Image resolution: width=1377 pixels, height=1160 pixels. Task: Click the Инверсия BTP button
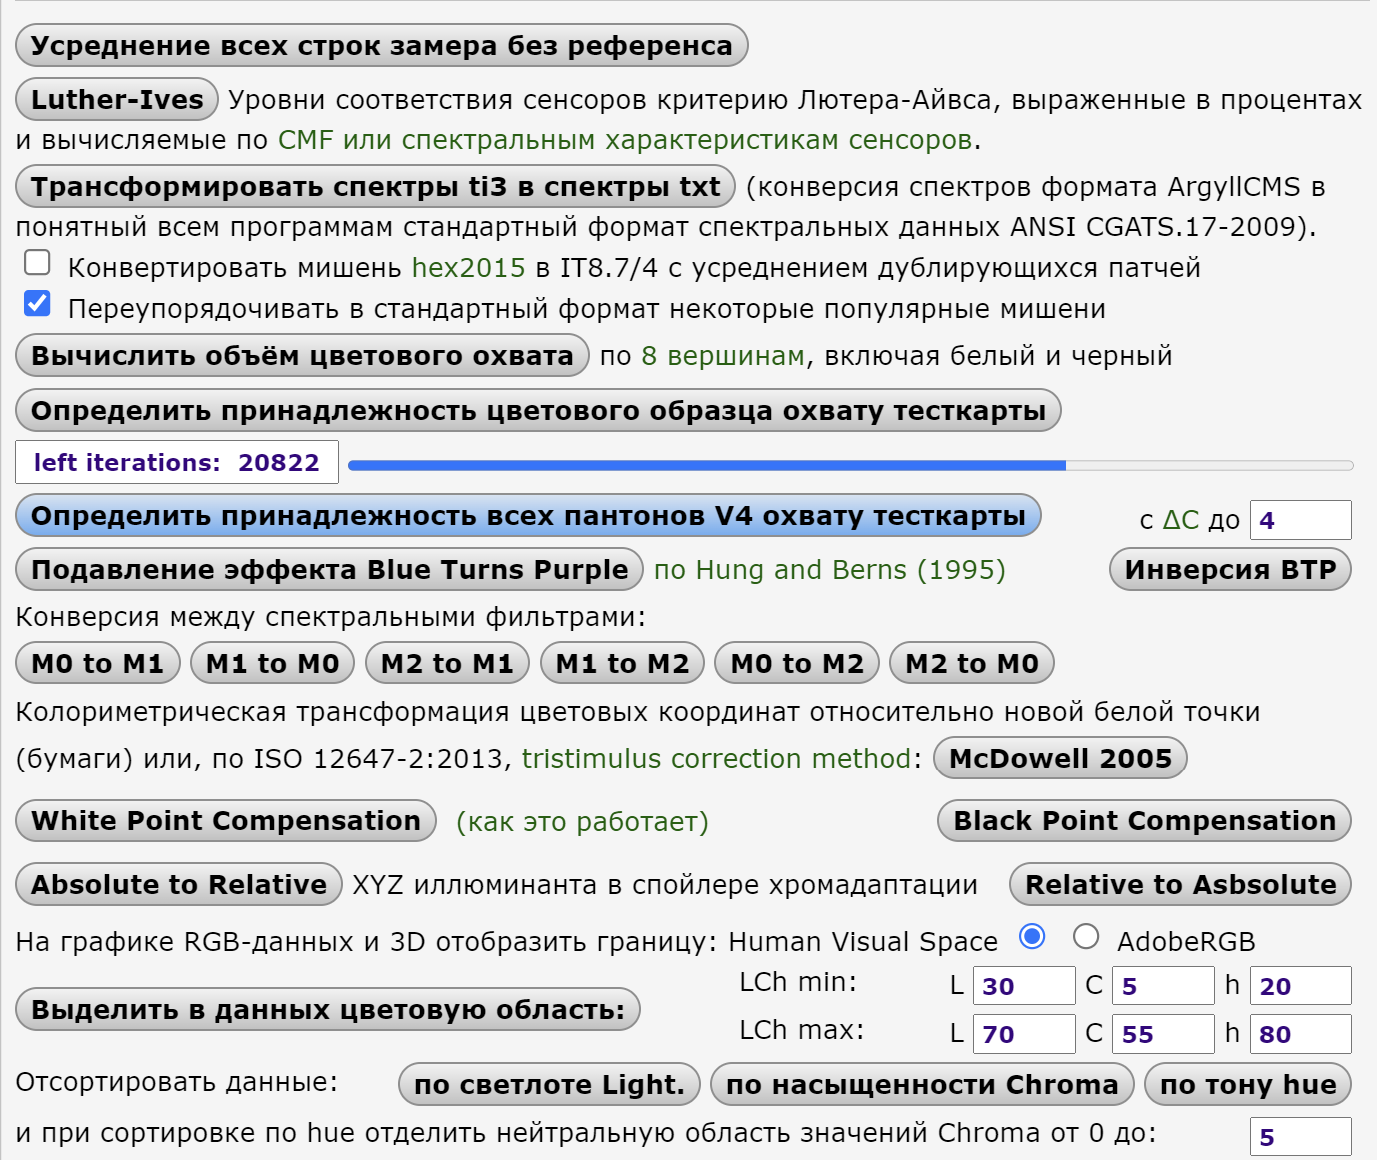pos(1230,570)
